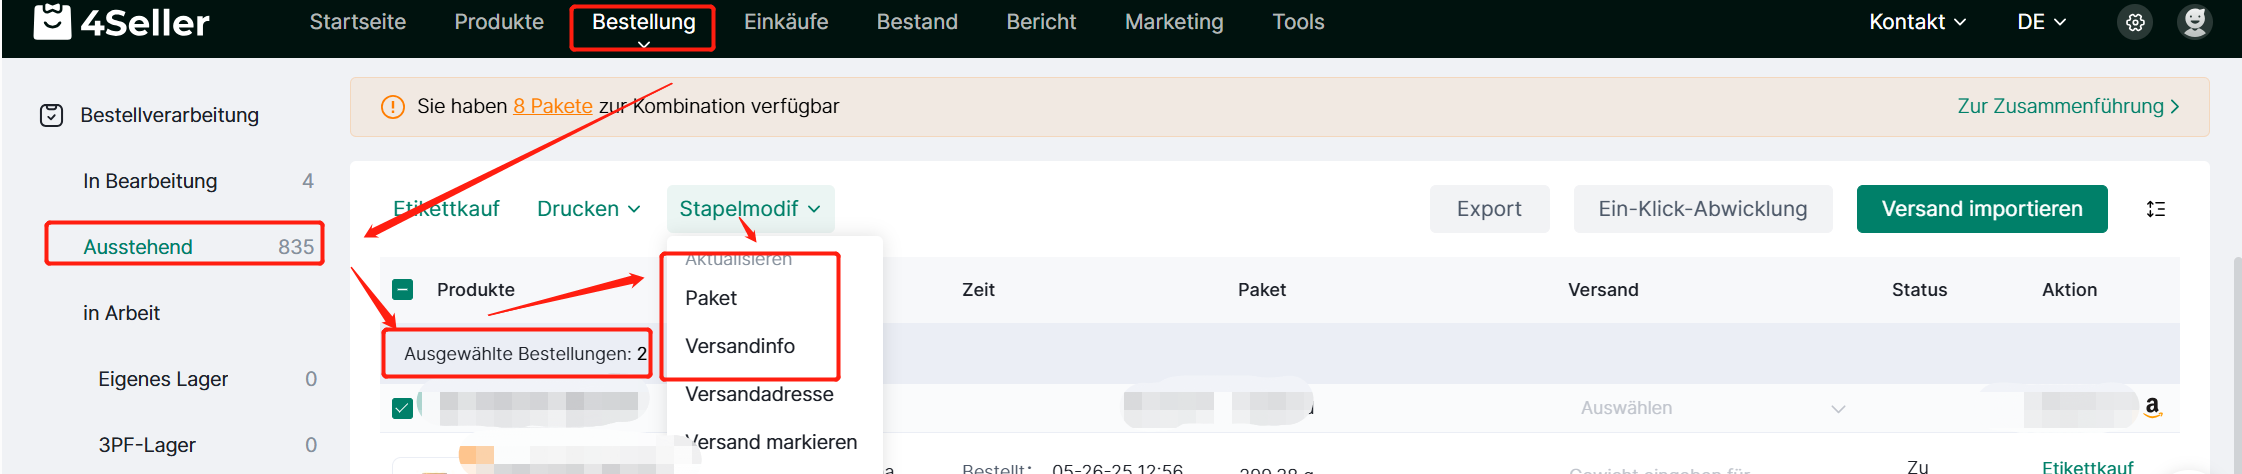Click the Amazon marketplace icon
The height and width of the screenshot is (474, 2242).
(2152, 407)
